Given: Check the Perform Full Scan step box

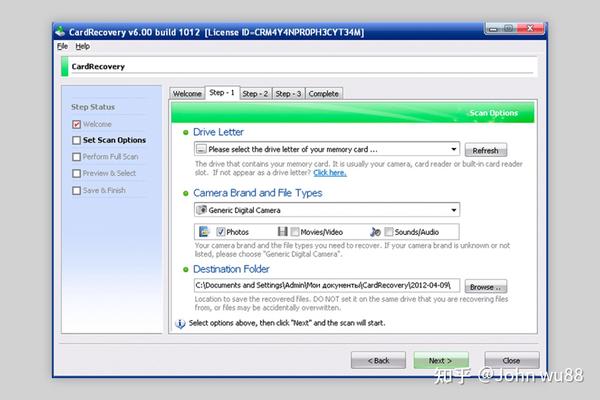Looking at the screenshot, I should point(77,157).
